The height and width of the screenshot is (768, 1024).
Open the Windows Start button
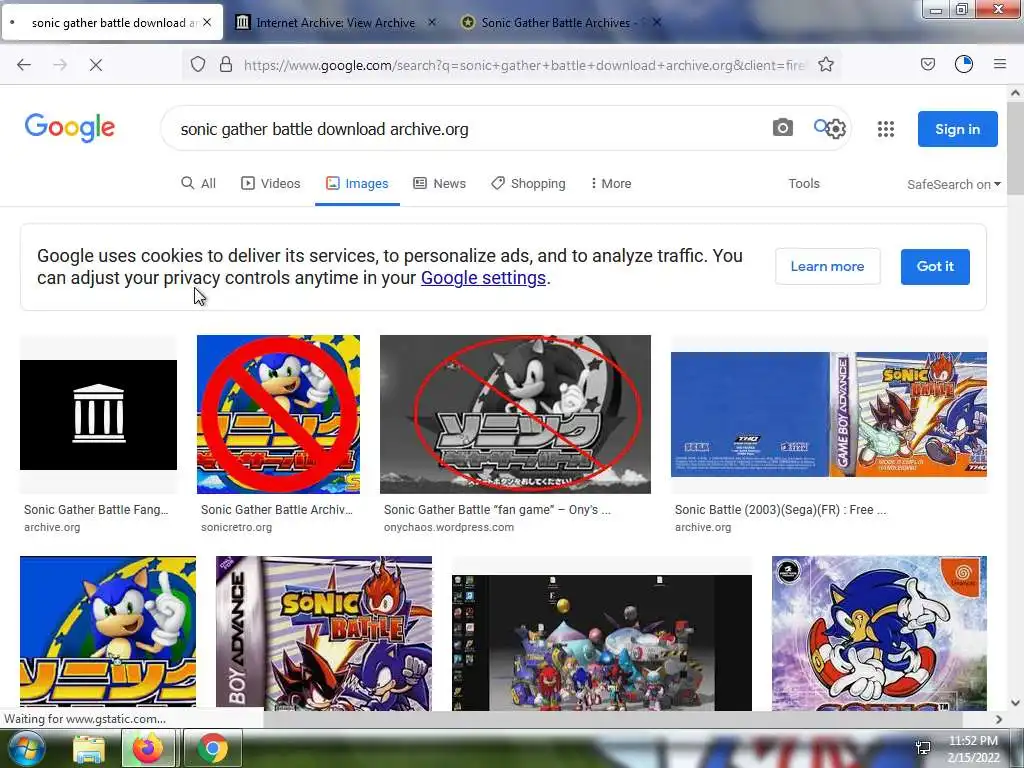25,748
